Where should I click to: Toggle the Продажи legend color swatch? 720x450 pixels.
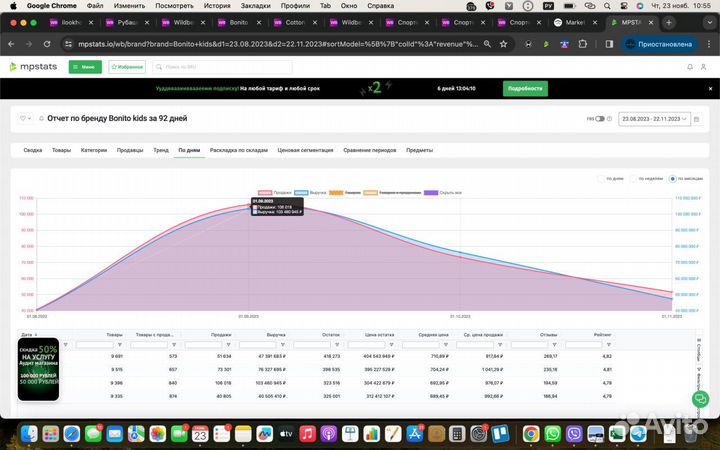pos(265,191)
